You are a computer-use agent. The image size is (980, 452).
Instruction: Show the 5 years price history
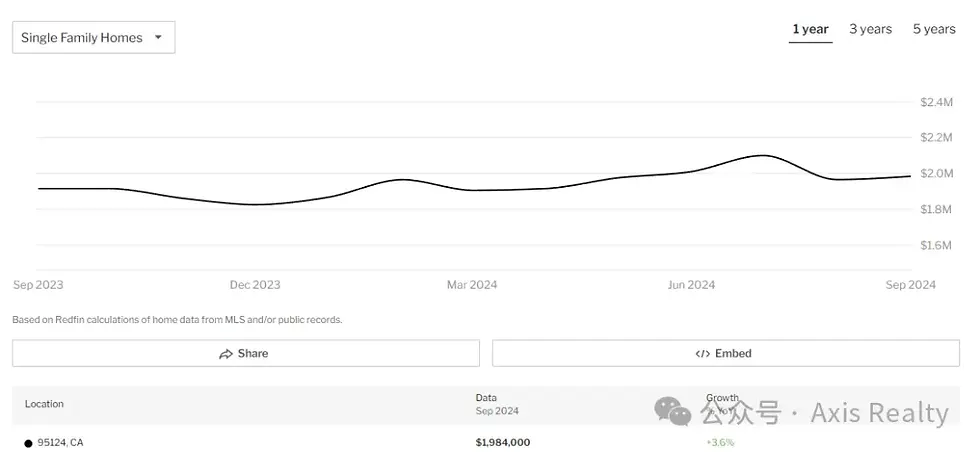coord(934,29)
